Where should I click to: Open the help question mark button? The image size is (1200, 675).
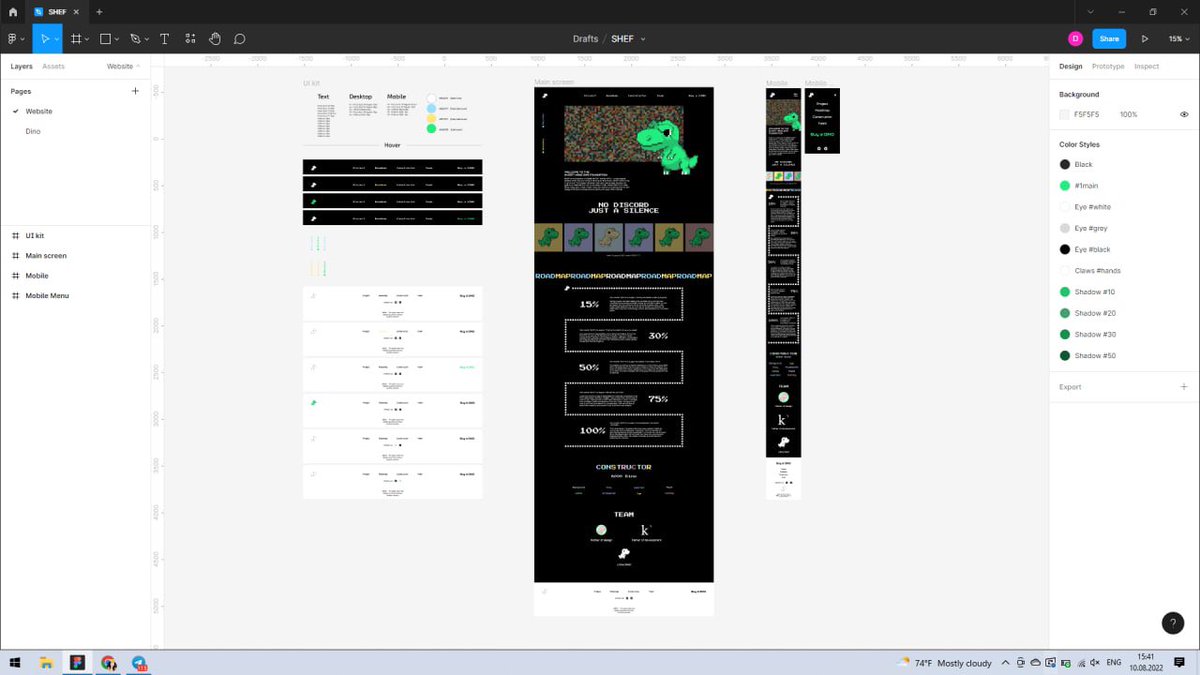click(1173, 623)
